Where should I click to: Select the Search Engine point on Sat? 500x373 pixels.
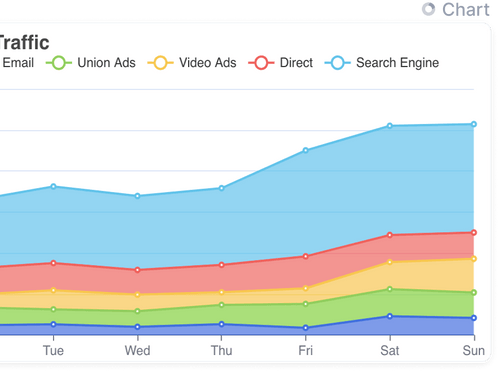[390, 126]
